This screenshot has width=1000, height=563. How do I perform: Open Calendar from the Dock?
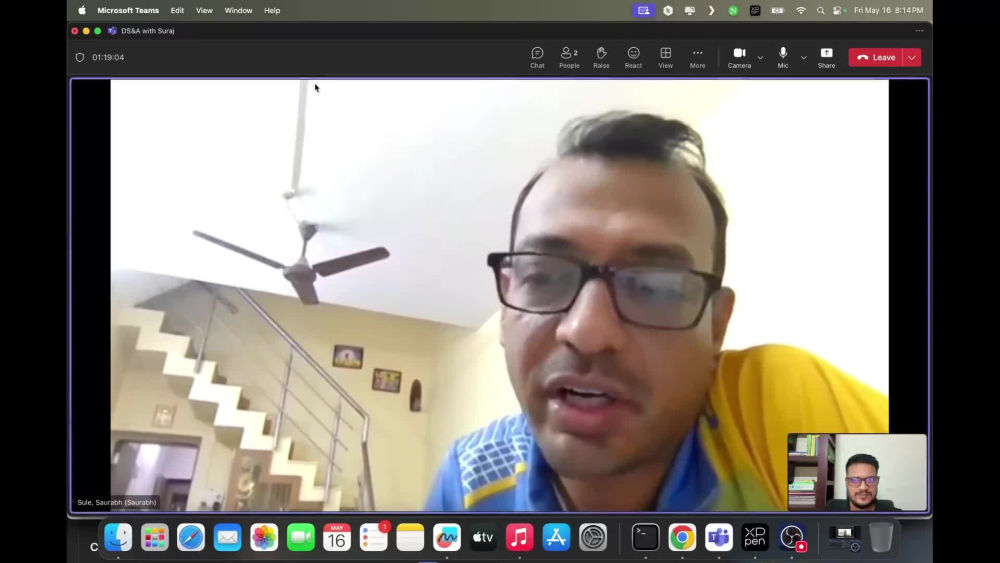pos(337,537)
